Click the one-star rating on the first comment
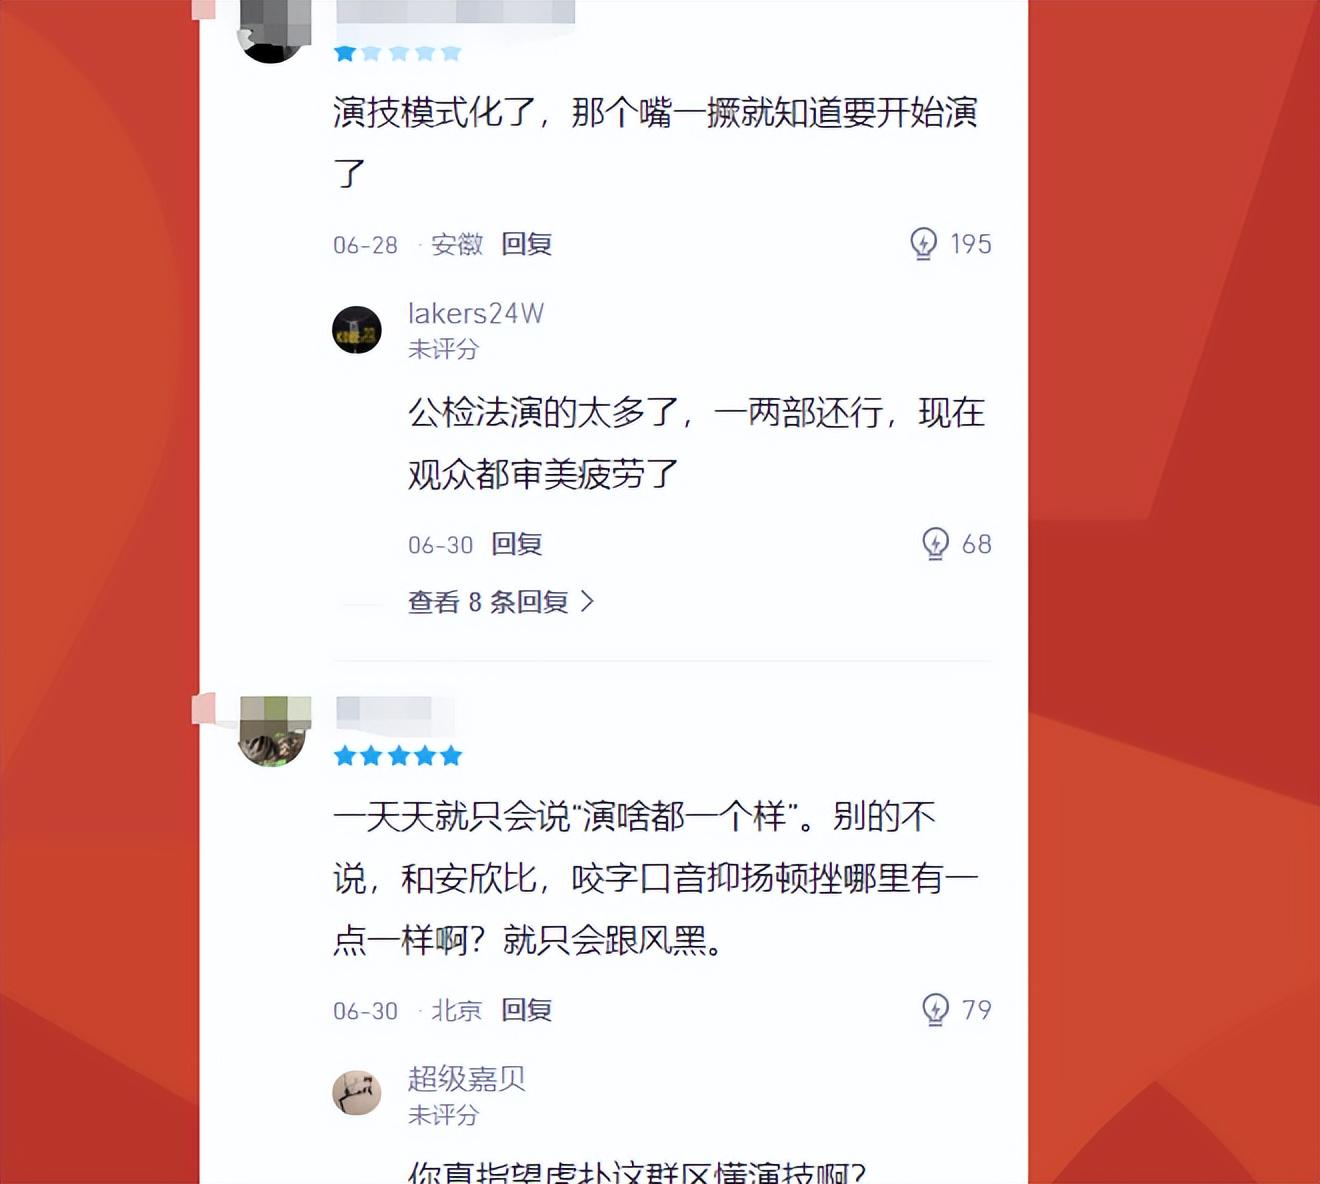The height and width of the screenshot is (1184, 1320). [x=397, y=53]
